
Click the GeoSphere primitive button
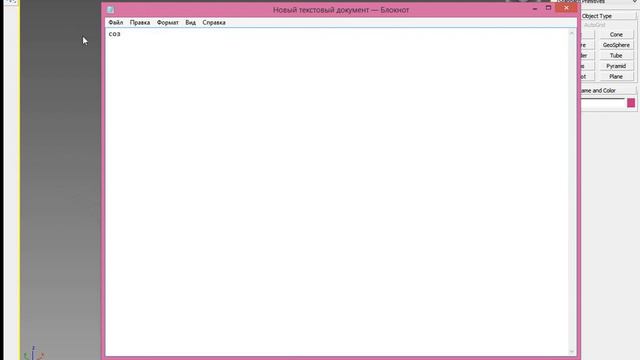616,45
